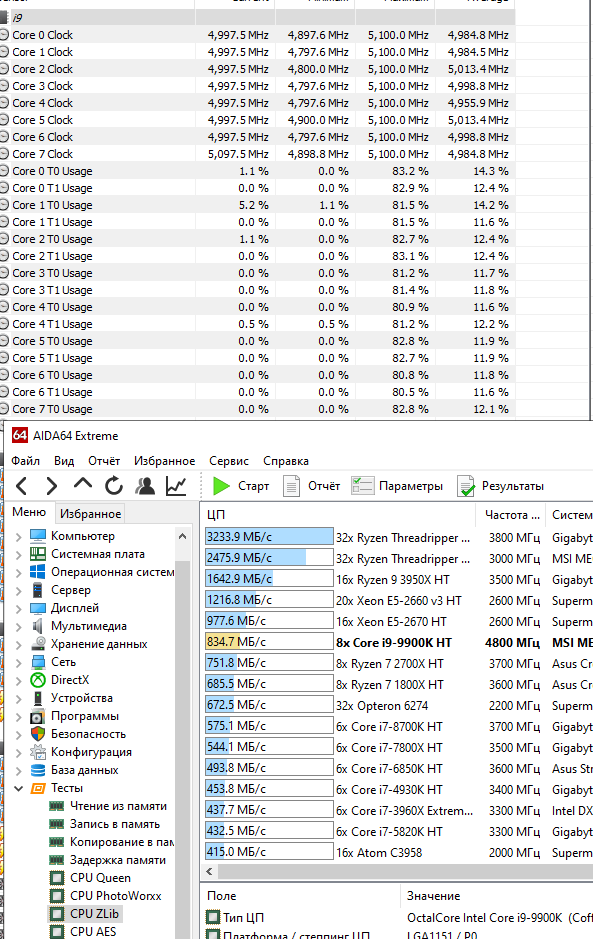Viewport: 593px width, 939px height.
Task: Open the graph chart icon in toolbar
Action: (176, 486)
